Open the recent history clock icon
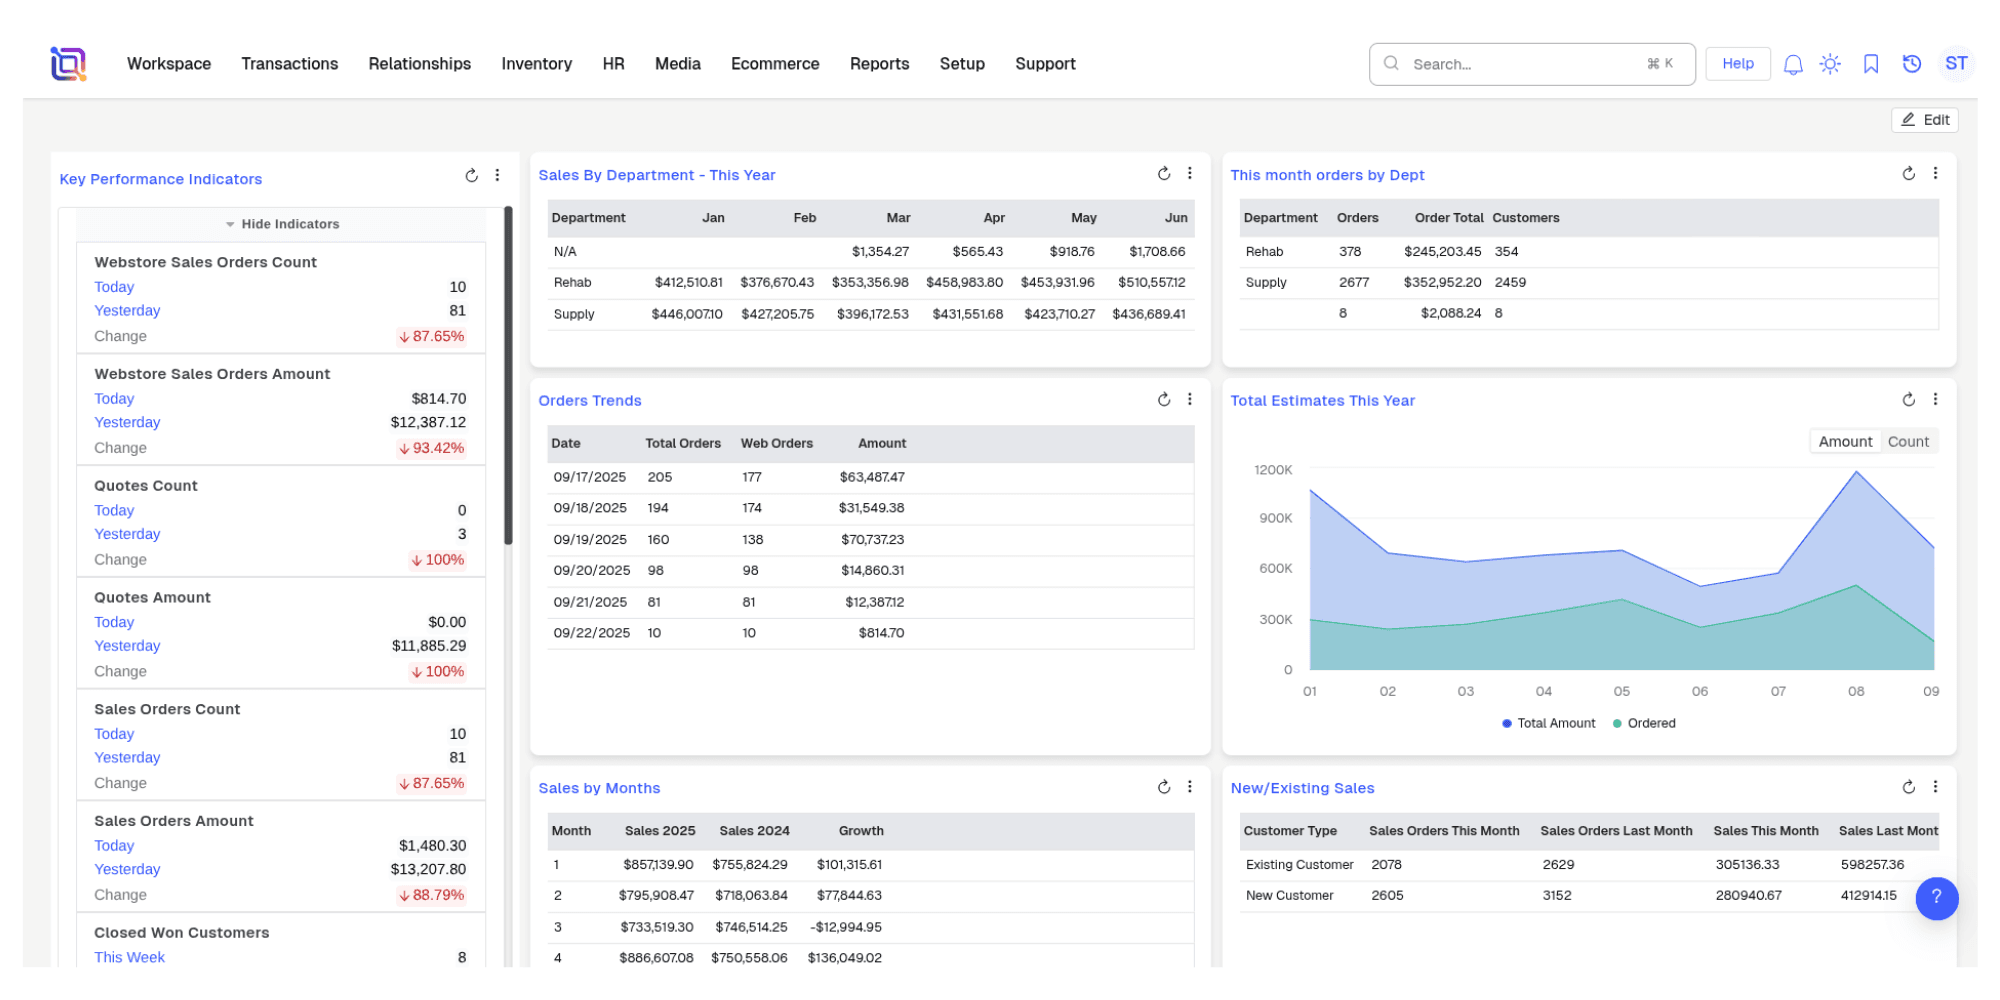Viewport: 2000px width, 1000px height. pyautogui.click(x=1911, y=64)
